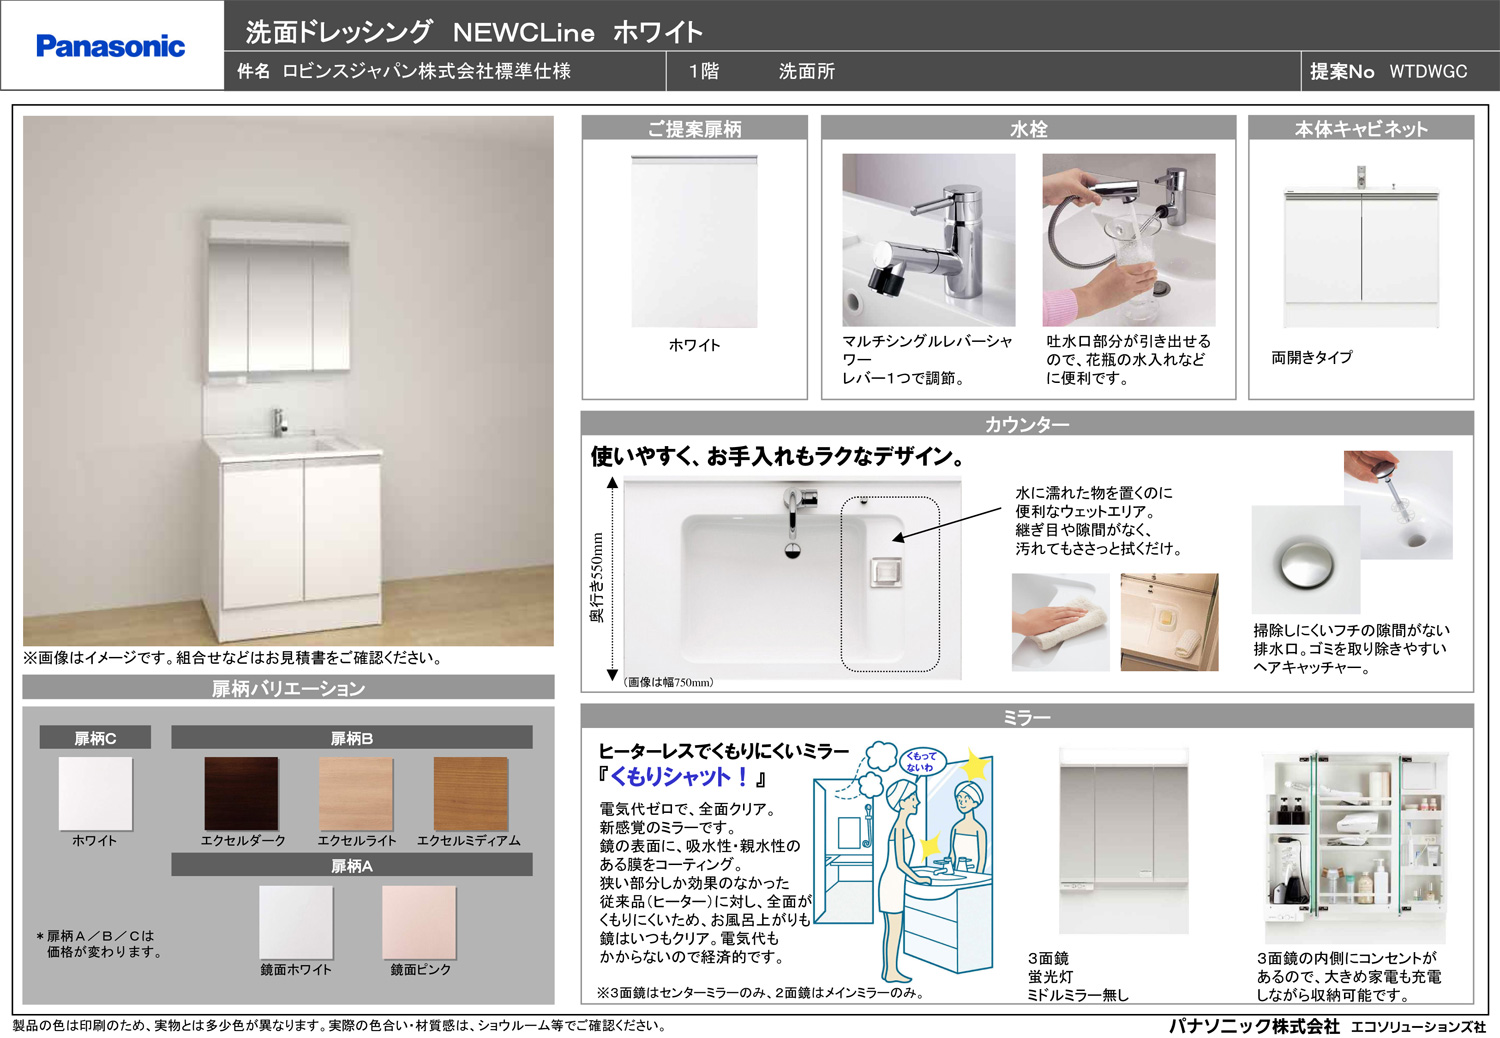The height and width of the screenshot is (1038, 1500).
Task: Click the soap on wet area photo
Action: point(1169,622)
